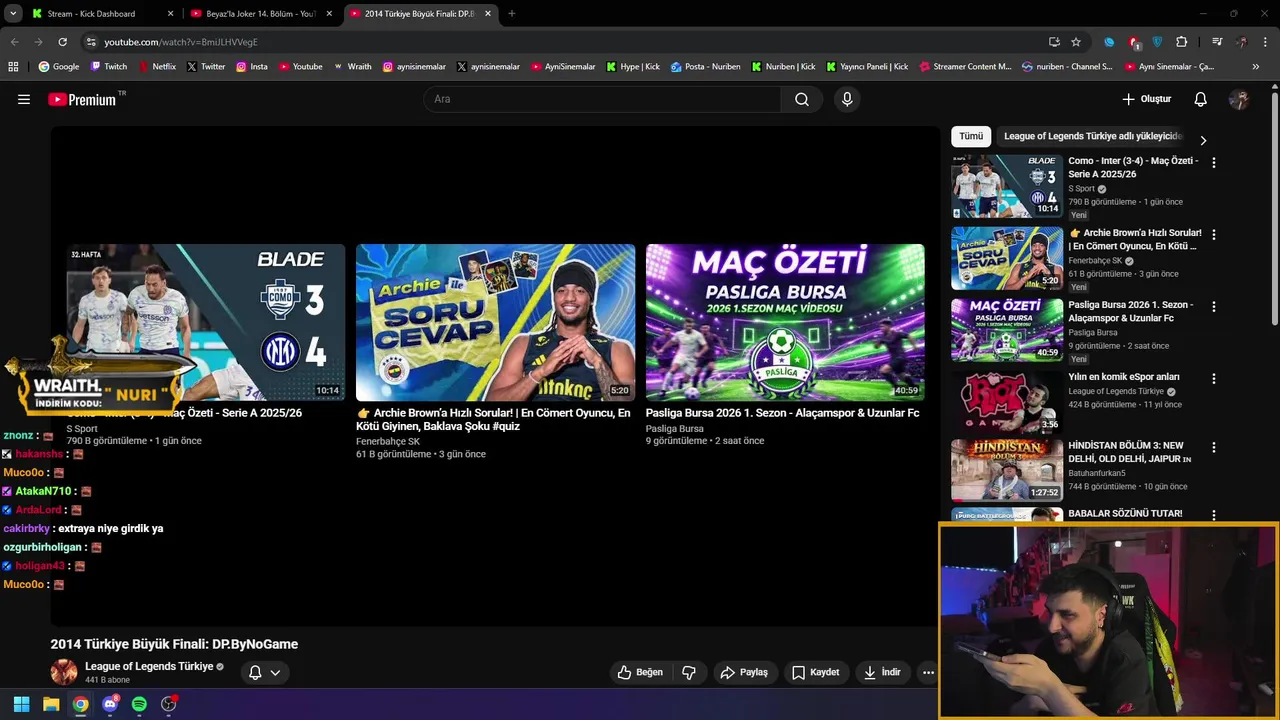Click the Chrome address bar URL
The width and height of the screenshot is (1280, 720).
point(181,42)
